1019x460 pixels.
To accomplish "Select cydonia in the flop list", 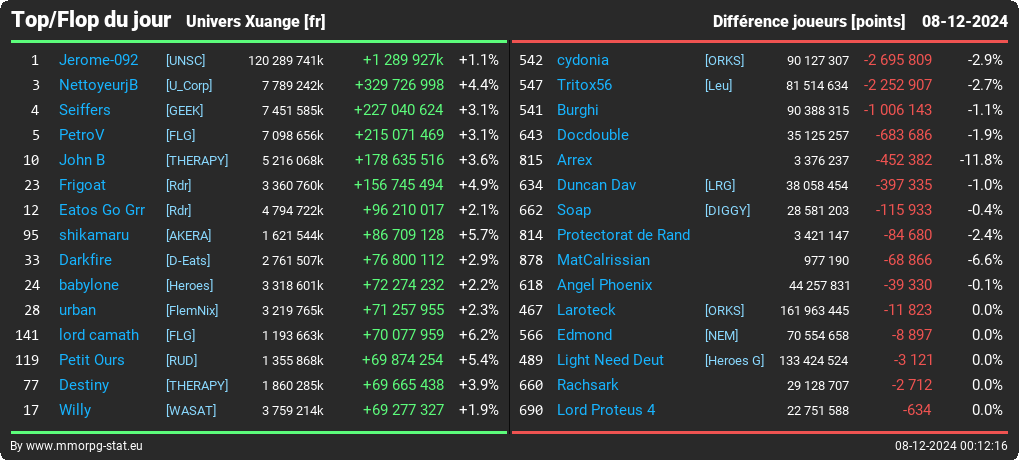I will 583,60.
